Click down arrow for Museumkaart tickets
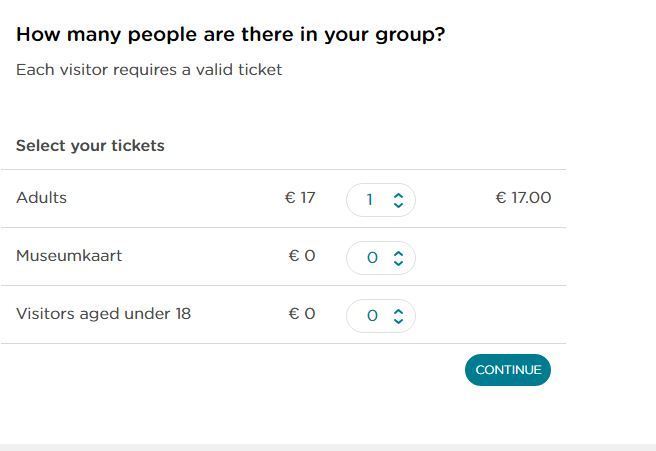The width and height of the screenshot is (656, 451). point(398,263)
